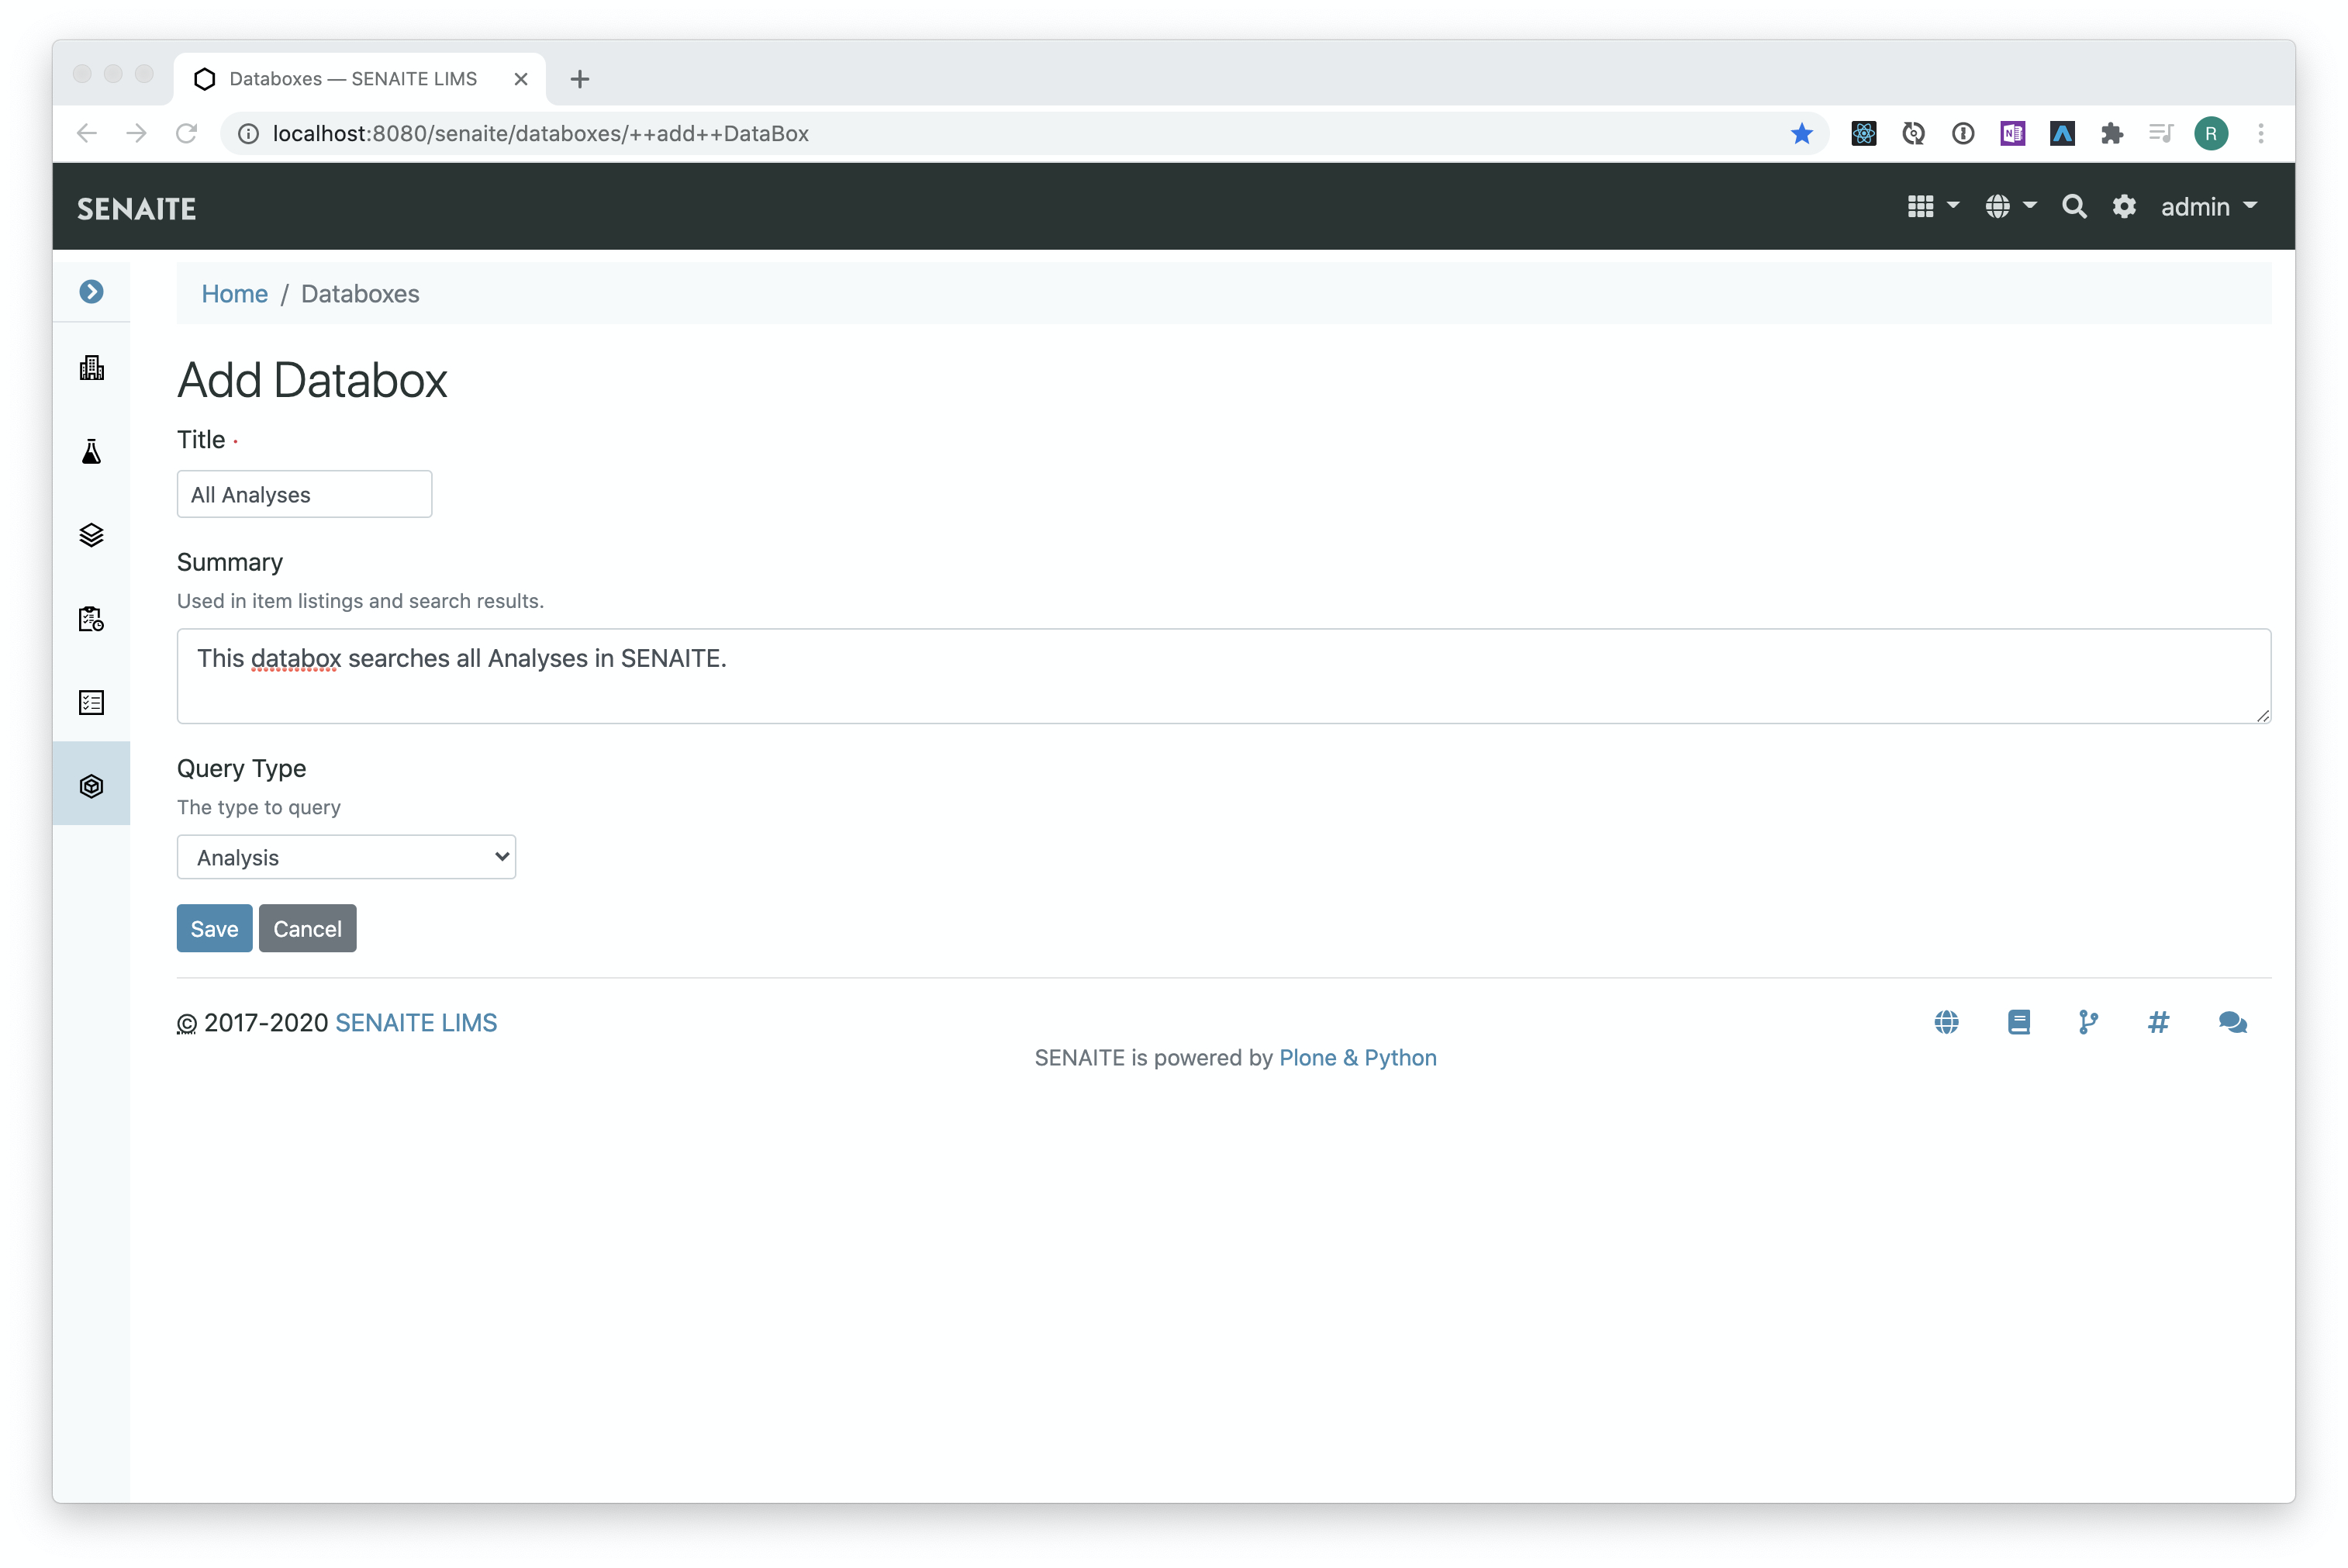Click the footer documentation book icon

[x=2018, y=1022]
